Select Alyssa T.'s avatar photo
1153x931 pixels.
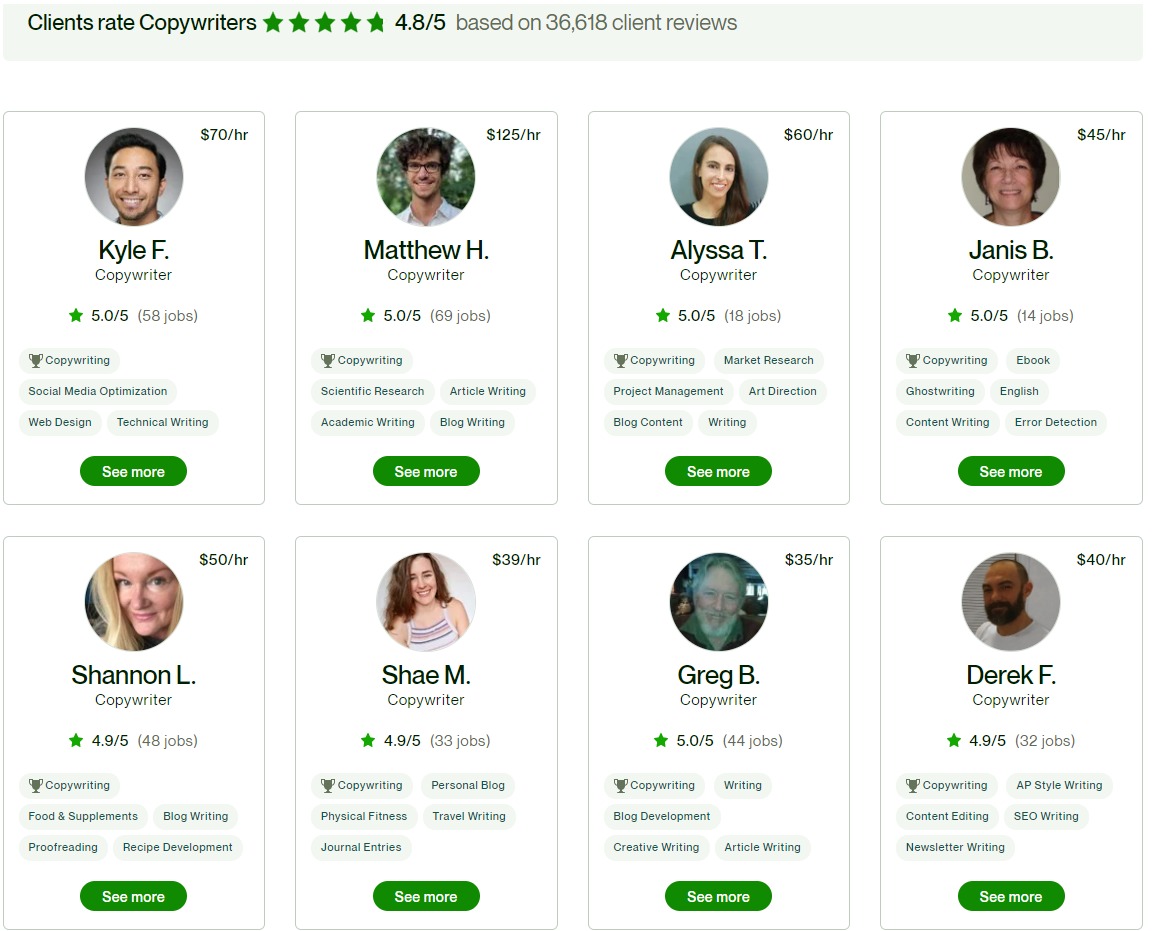718,176
